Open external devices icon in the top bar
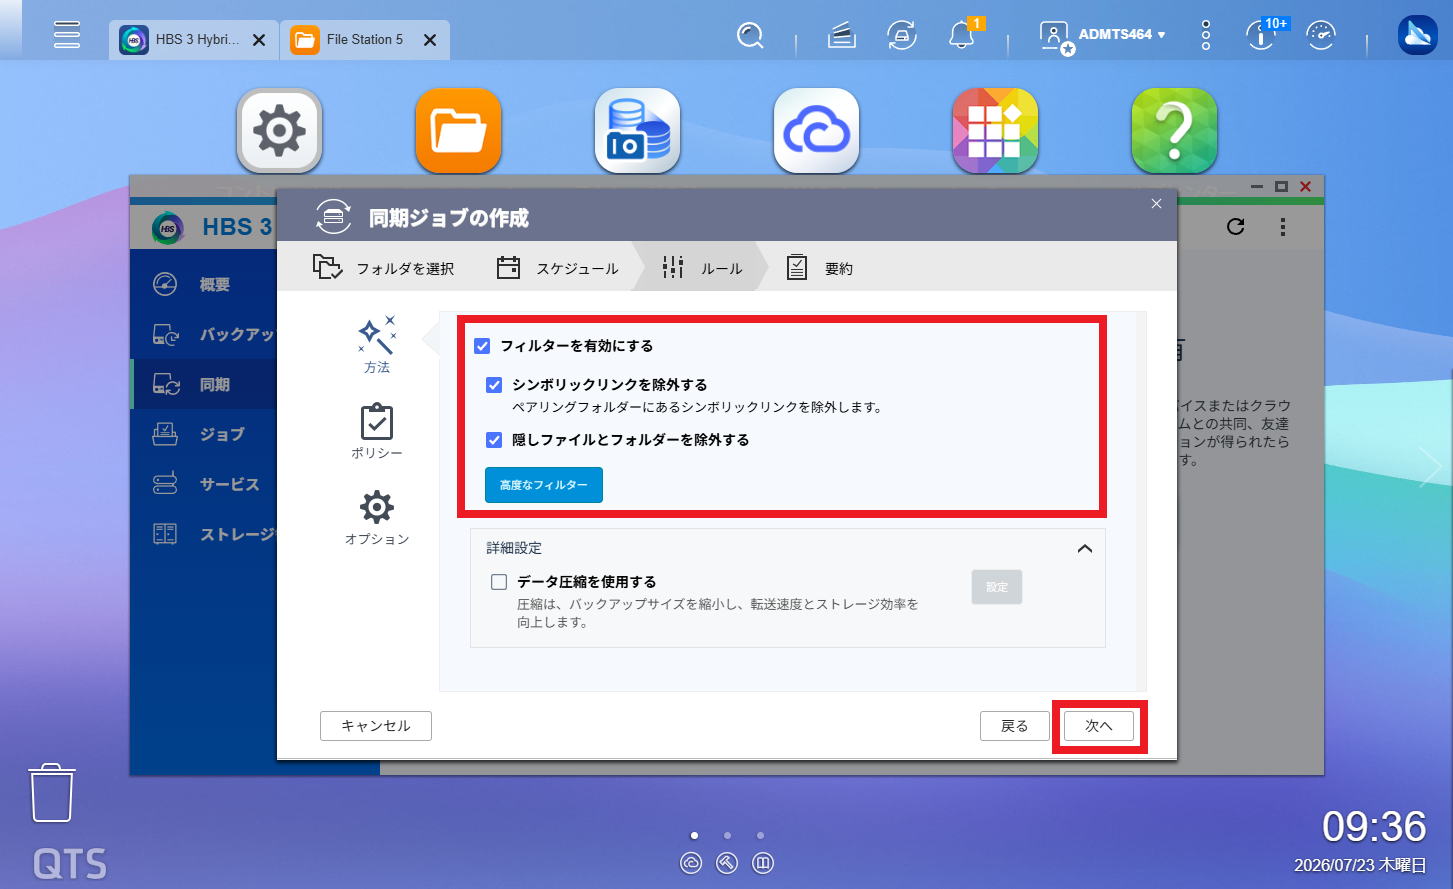This screenshot has width=1453, height=889. coord(902,36)
